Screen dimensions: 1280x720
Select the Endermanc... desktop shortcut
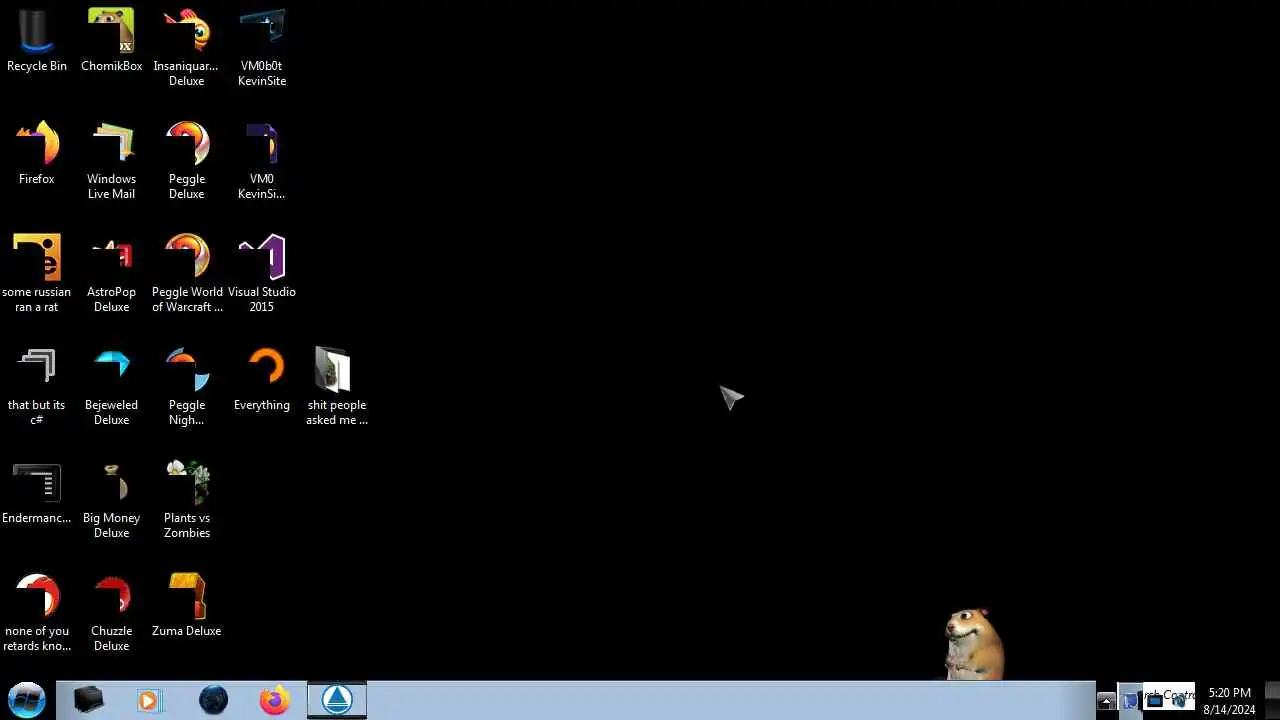pyautogui.click(x=37, y=493)
